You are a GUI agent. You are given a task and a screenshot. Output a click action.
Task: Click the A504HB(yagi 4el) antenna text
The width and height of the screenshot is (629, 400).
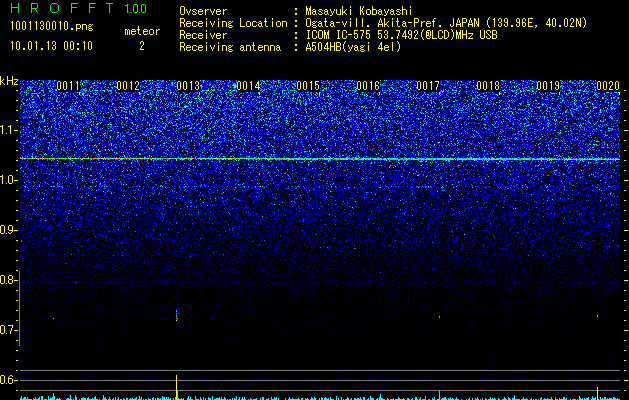point(353,47)
